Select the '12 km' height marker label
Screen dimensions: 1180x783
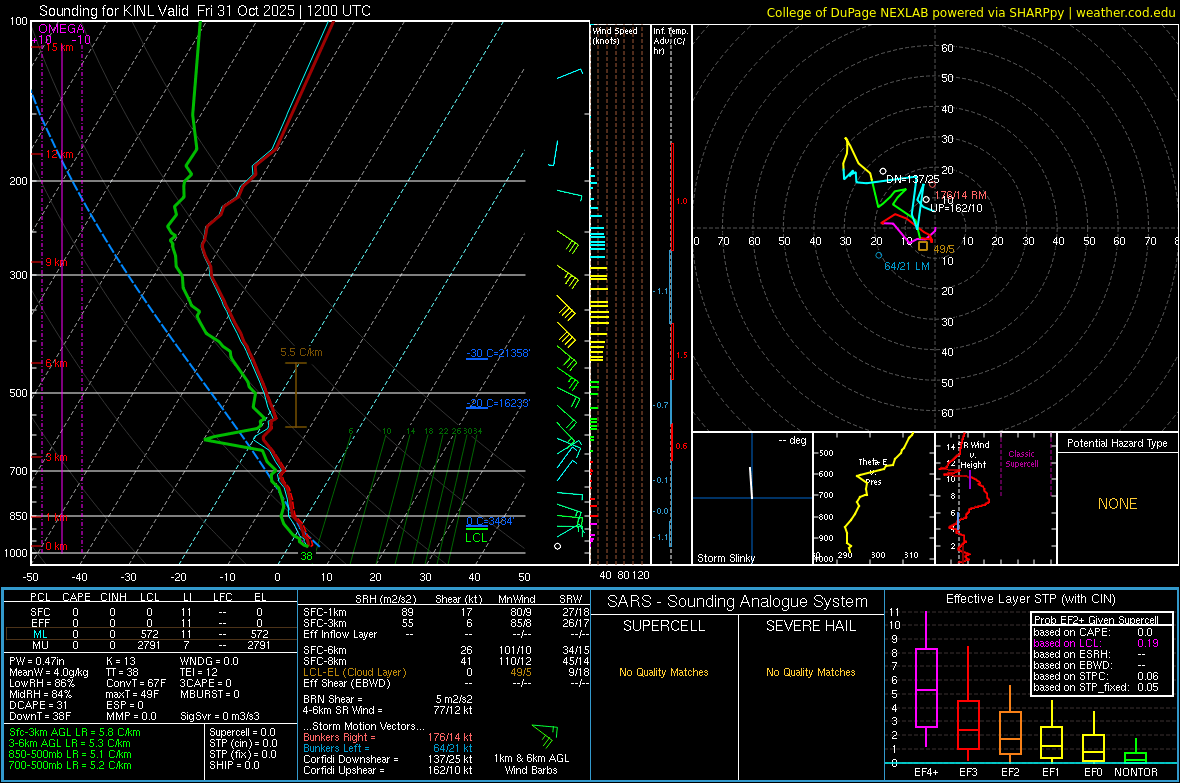(x=59, y=154)
